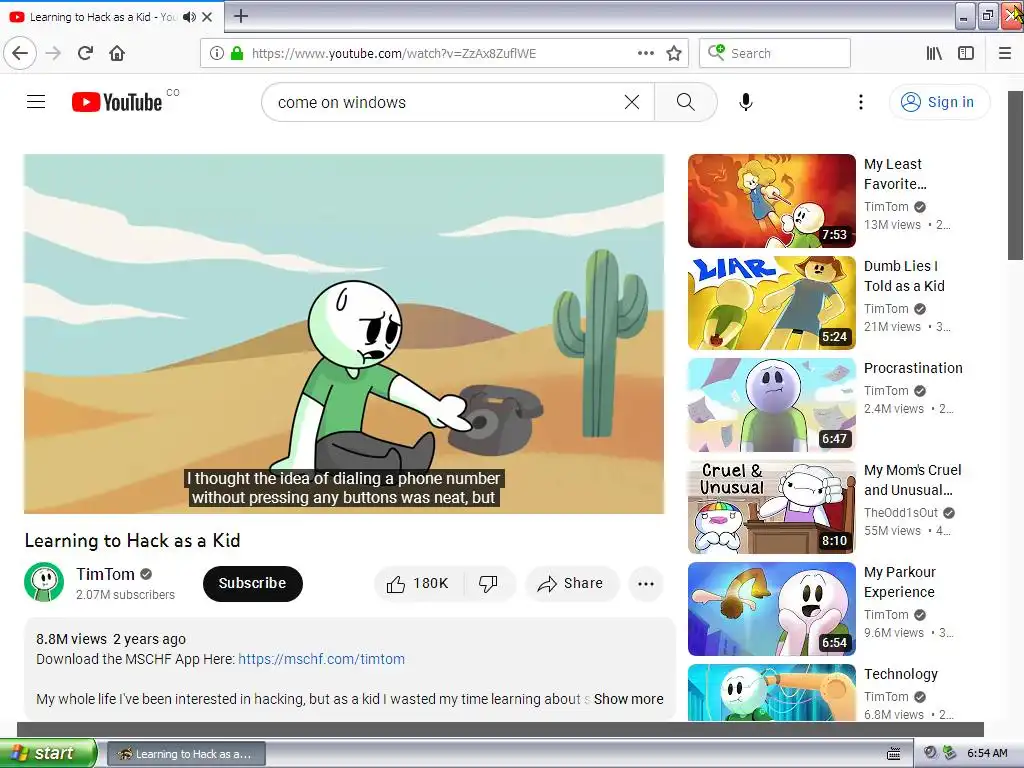
Task: Open the YouTube guide menu
Action: coord(36,102)
